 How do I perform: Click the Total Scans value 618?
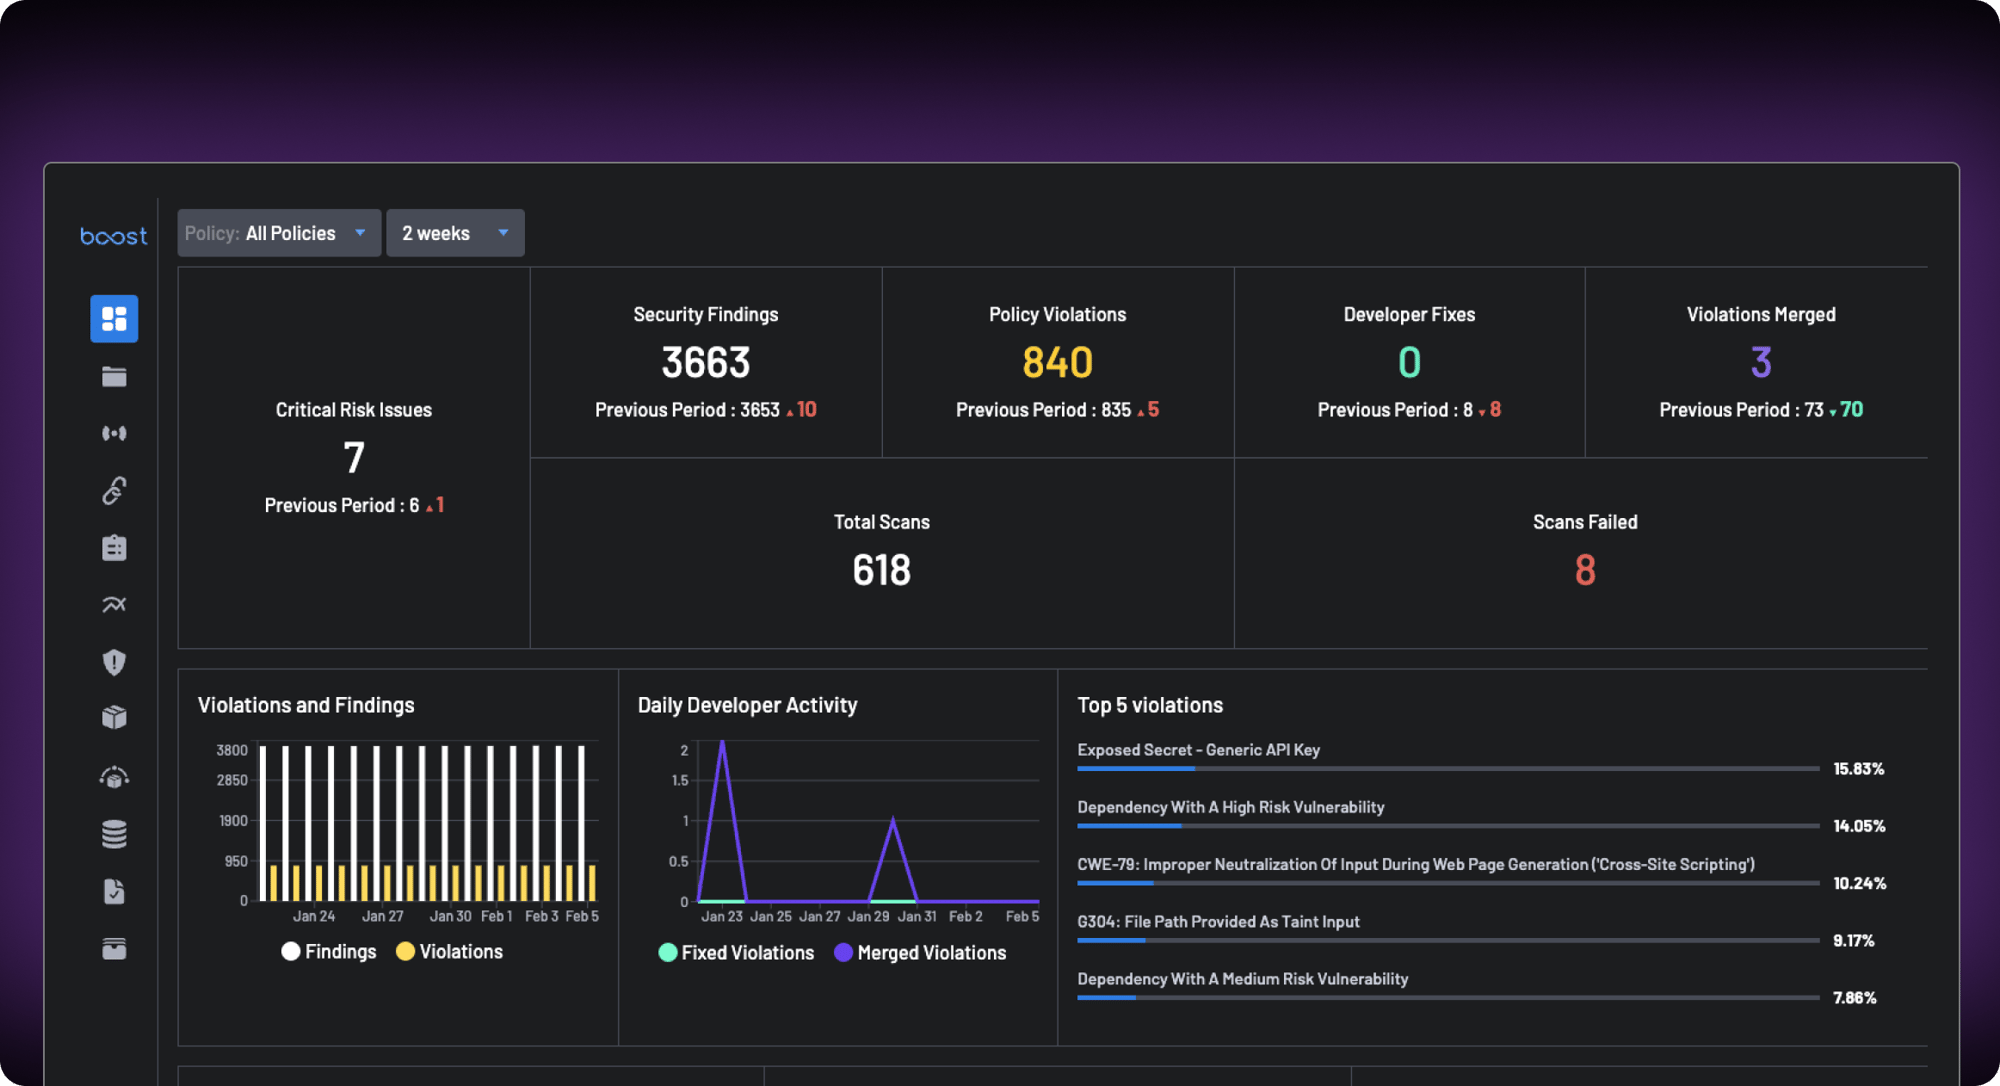[x=882, y=571]
